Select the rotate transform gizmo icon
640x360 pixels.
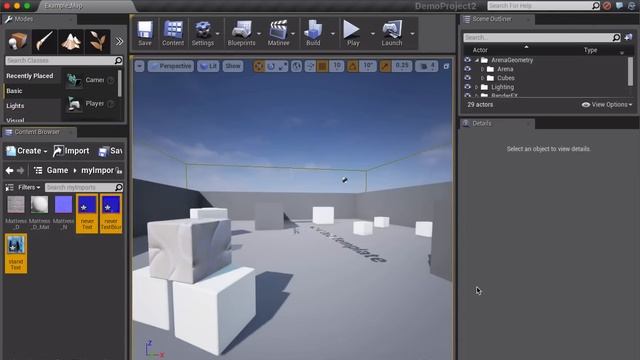(x=271, y=66)
